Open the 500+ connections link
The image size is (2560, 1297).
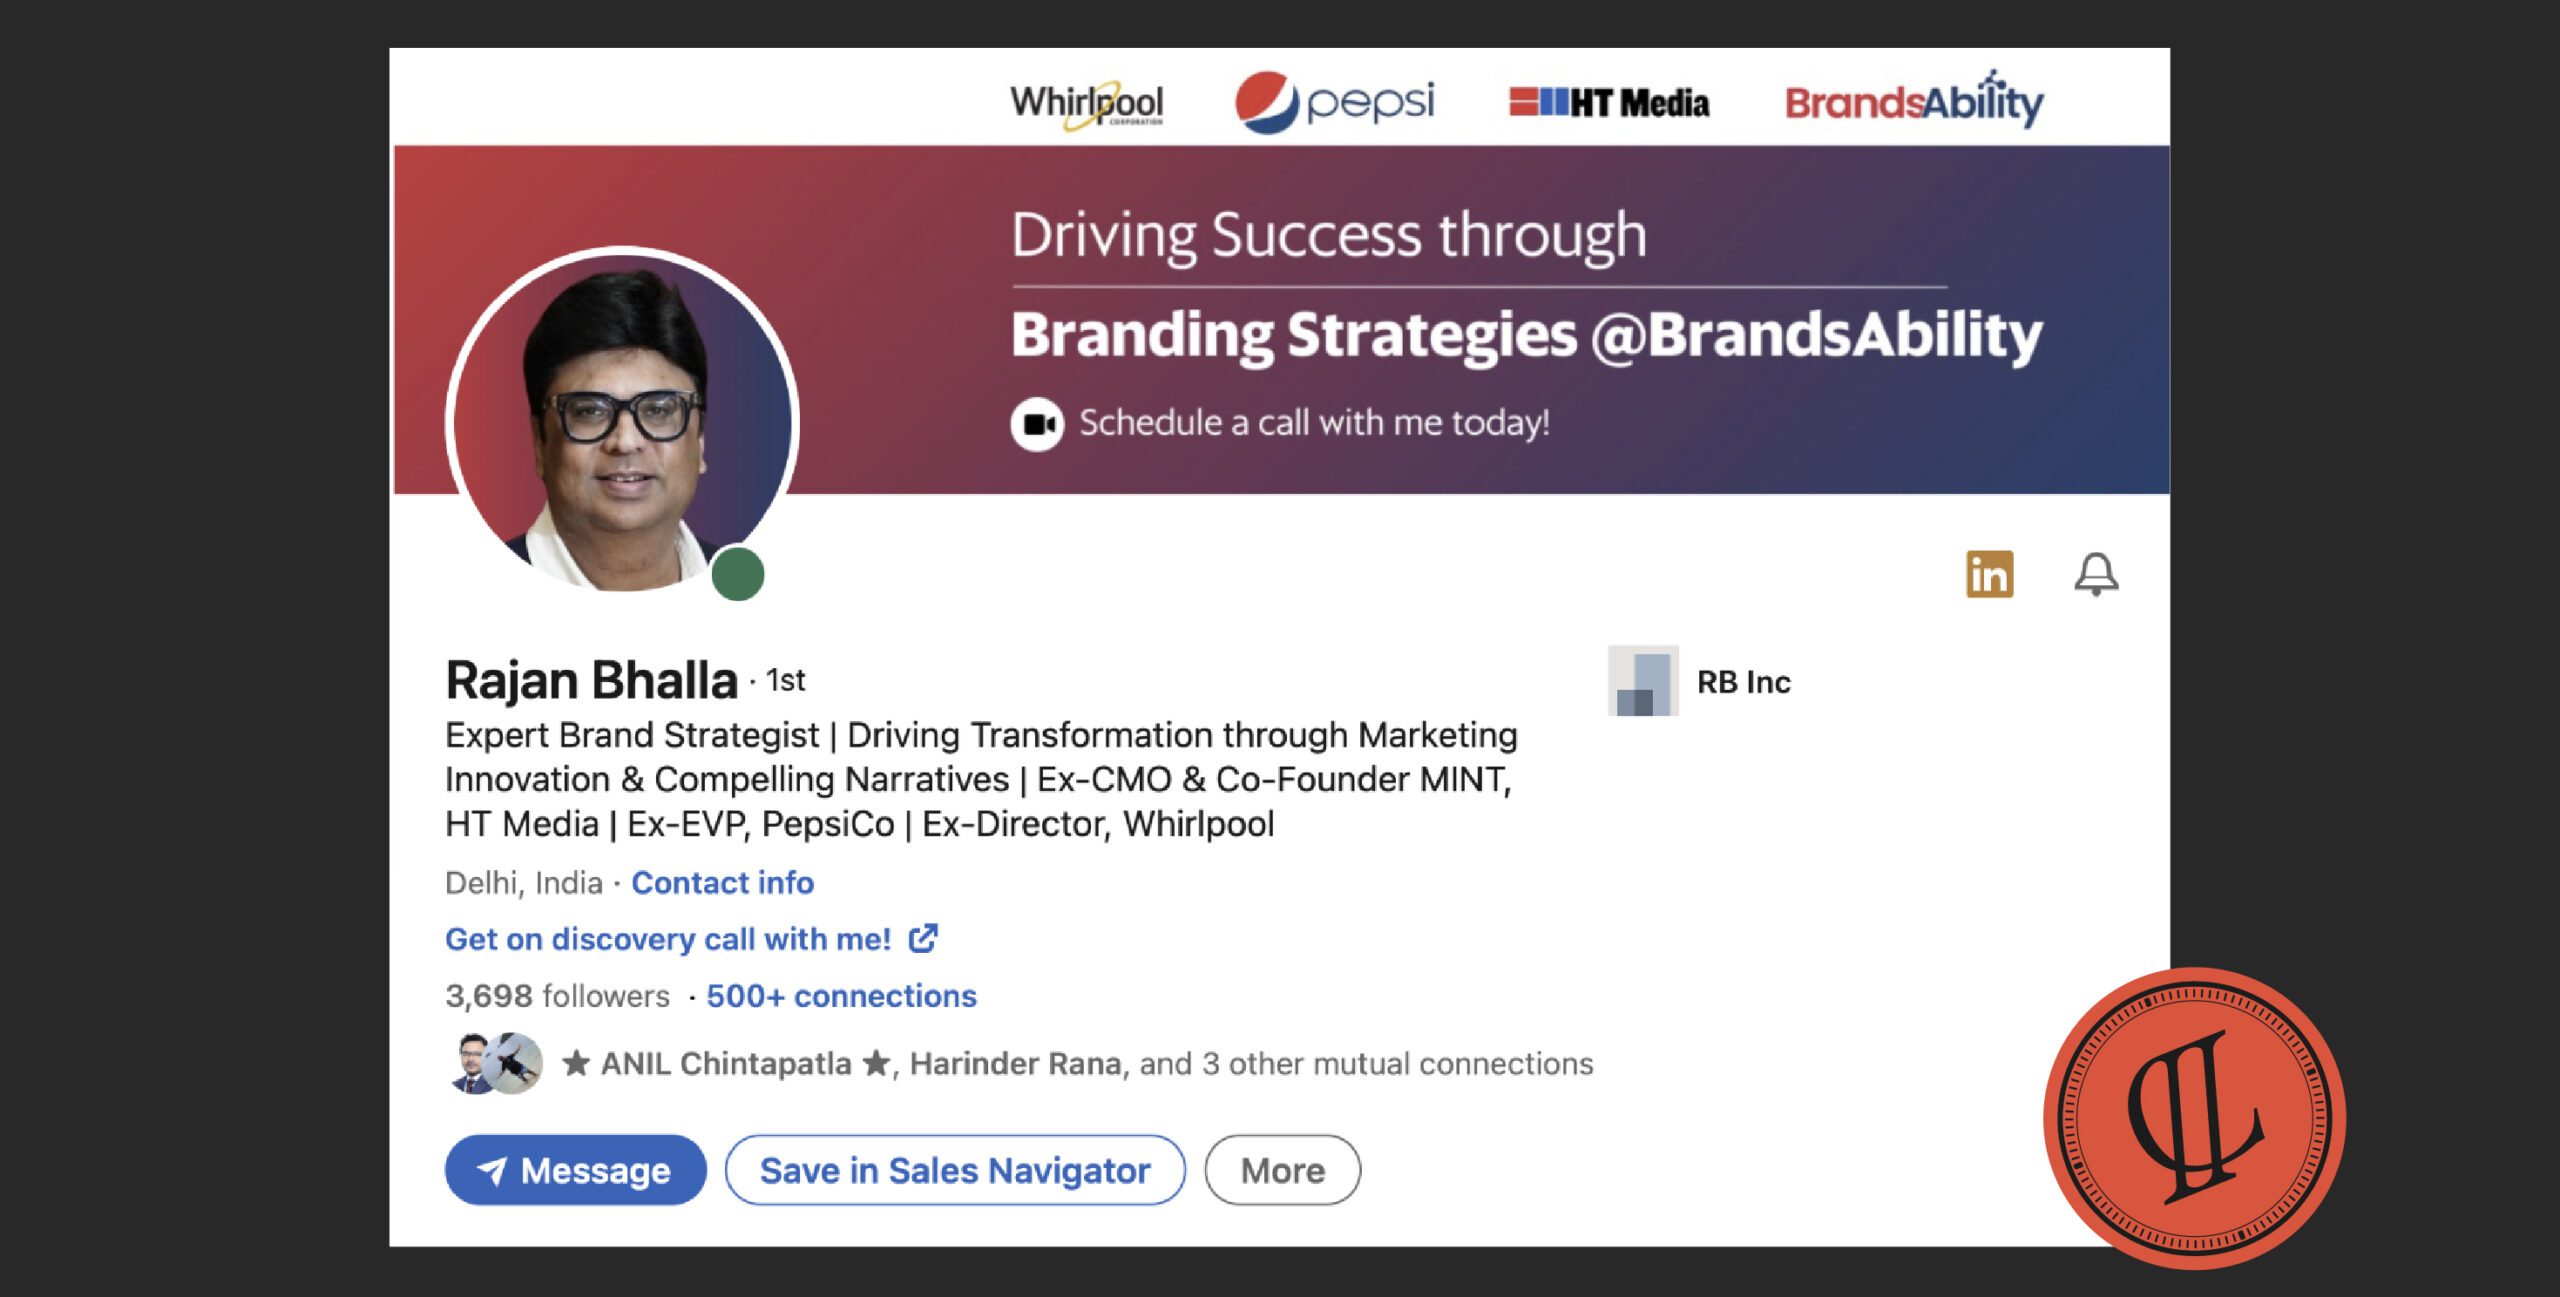(841, 996)
